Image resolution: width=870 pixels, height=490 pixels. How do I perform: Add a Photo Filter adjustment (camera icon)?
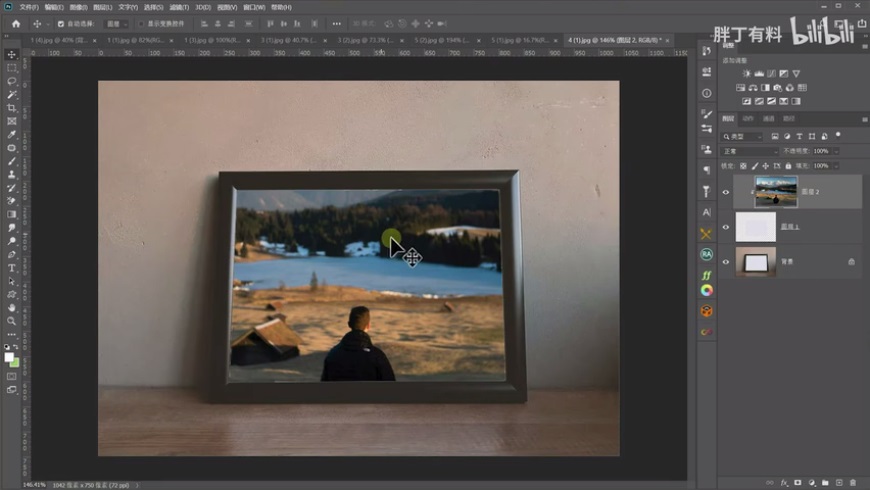[x=777, y=88]
